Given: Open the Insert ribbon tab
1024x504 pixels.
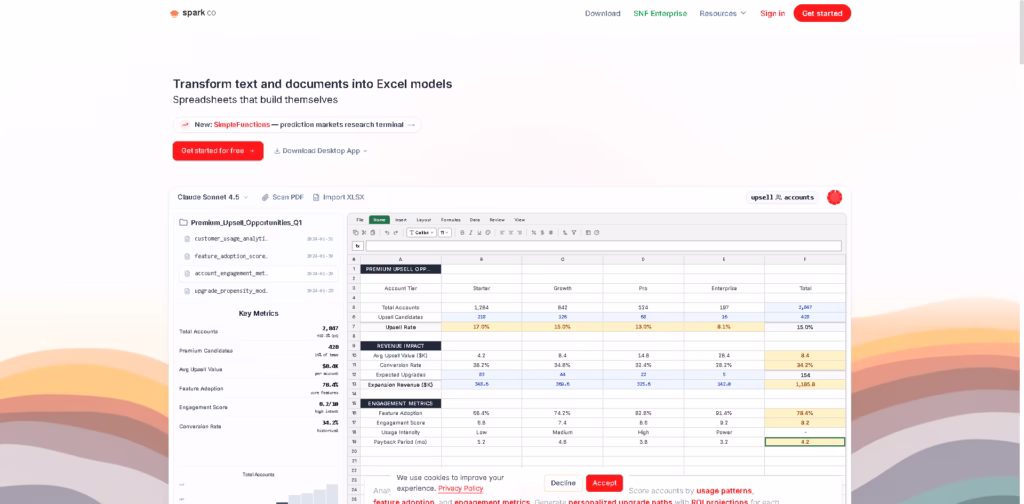Looking at the screenshot, I should (401, 219).
